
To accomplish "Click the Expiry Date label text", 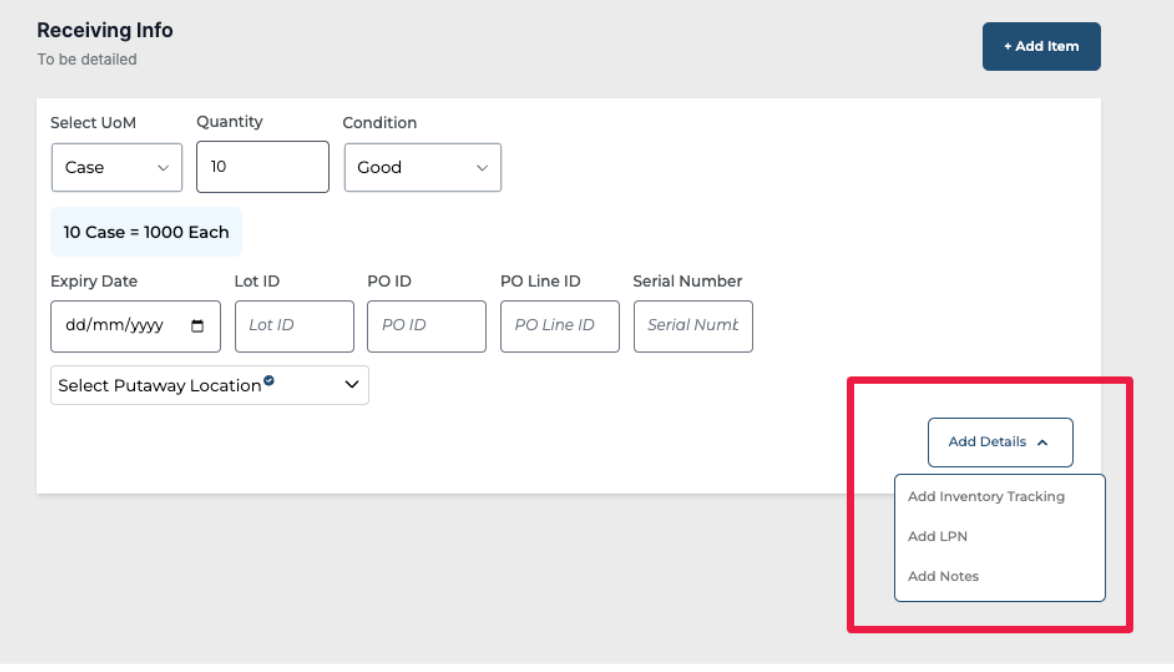I will 94,282.
